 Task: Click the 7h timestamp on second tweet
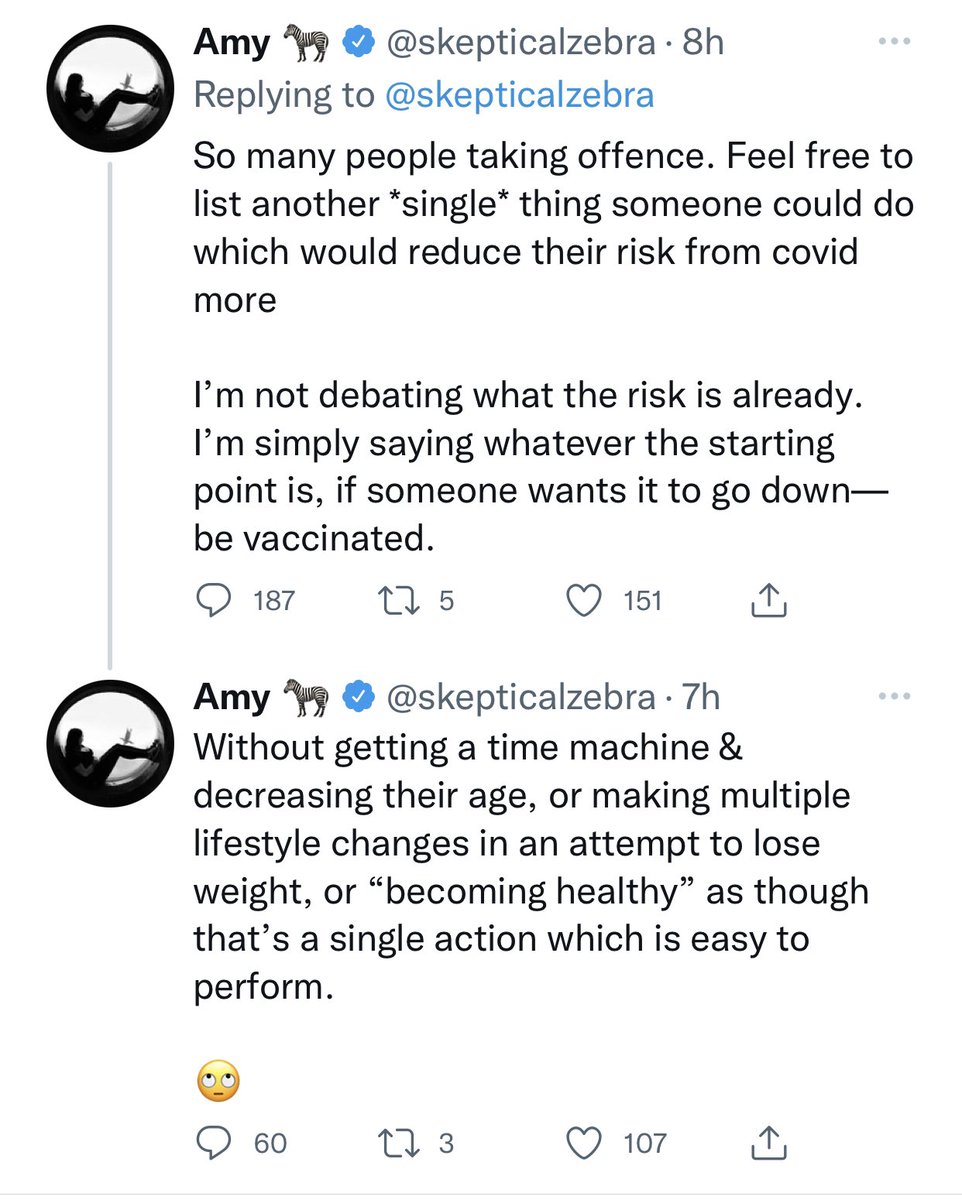[700, 697]
